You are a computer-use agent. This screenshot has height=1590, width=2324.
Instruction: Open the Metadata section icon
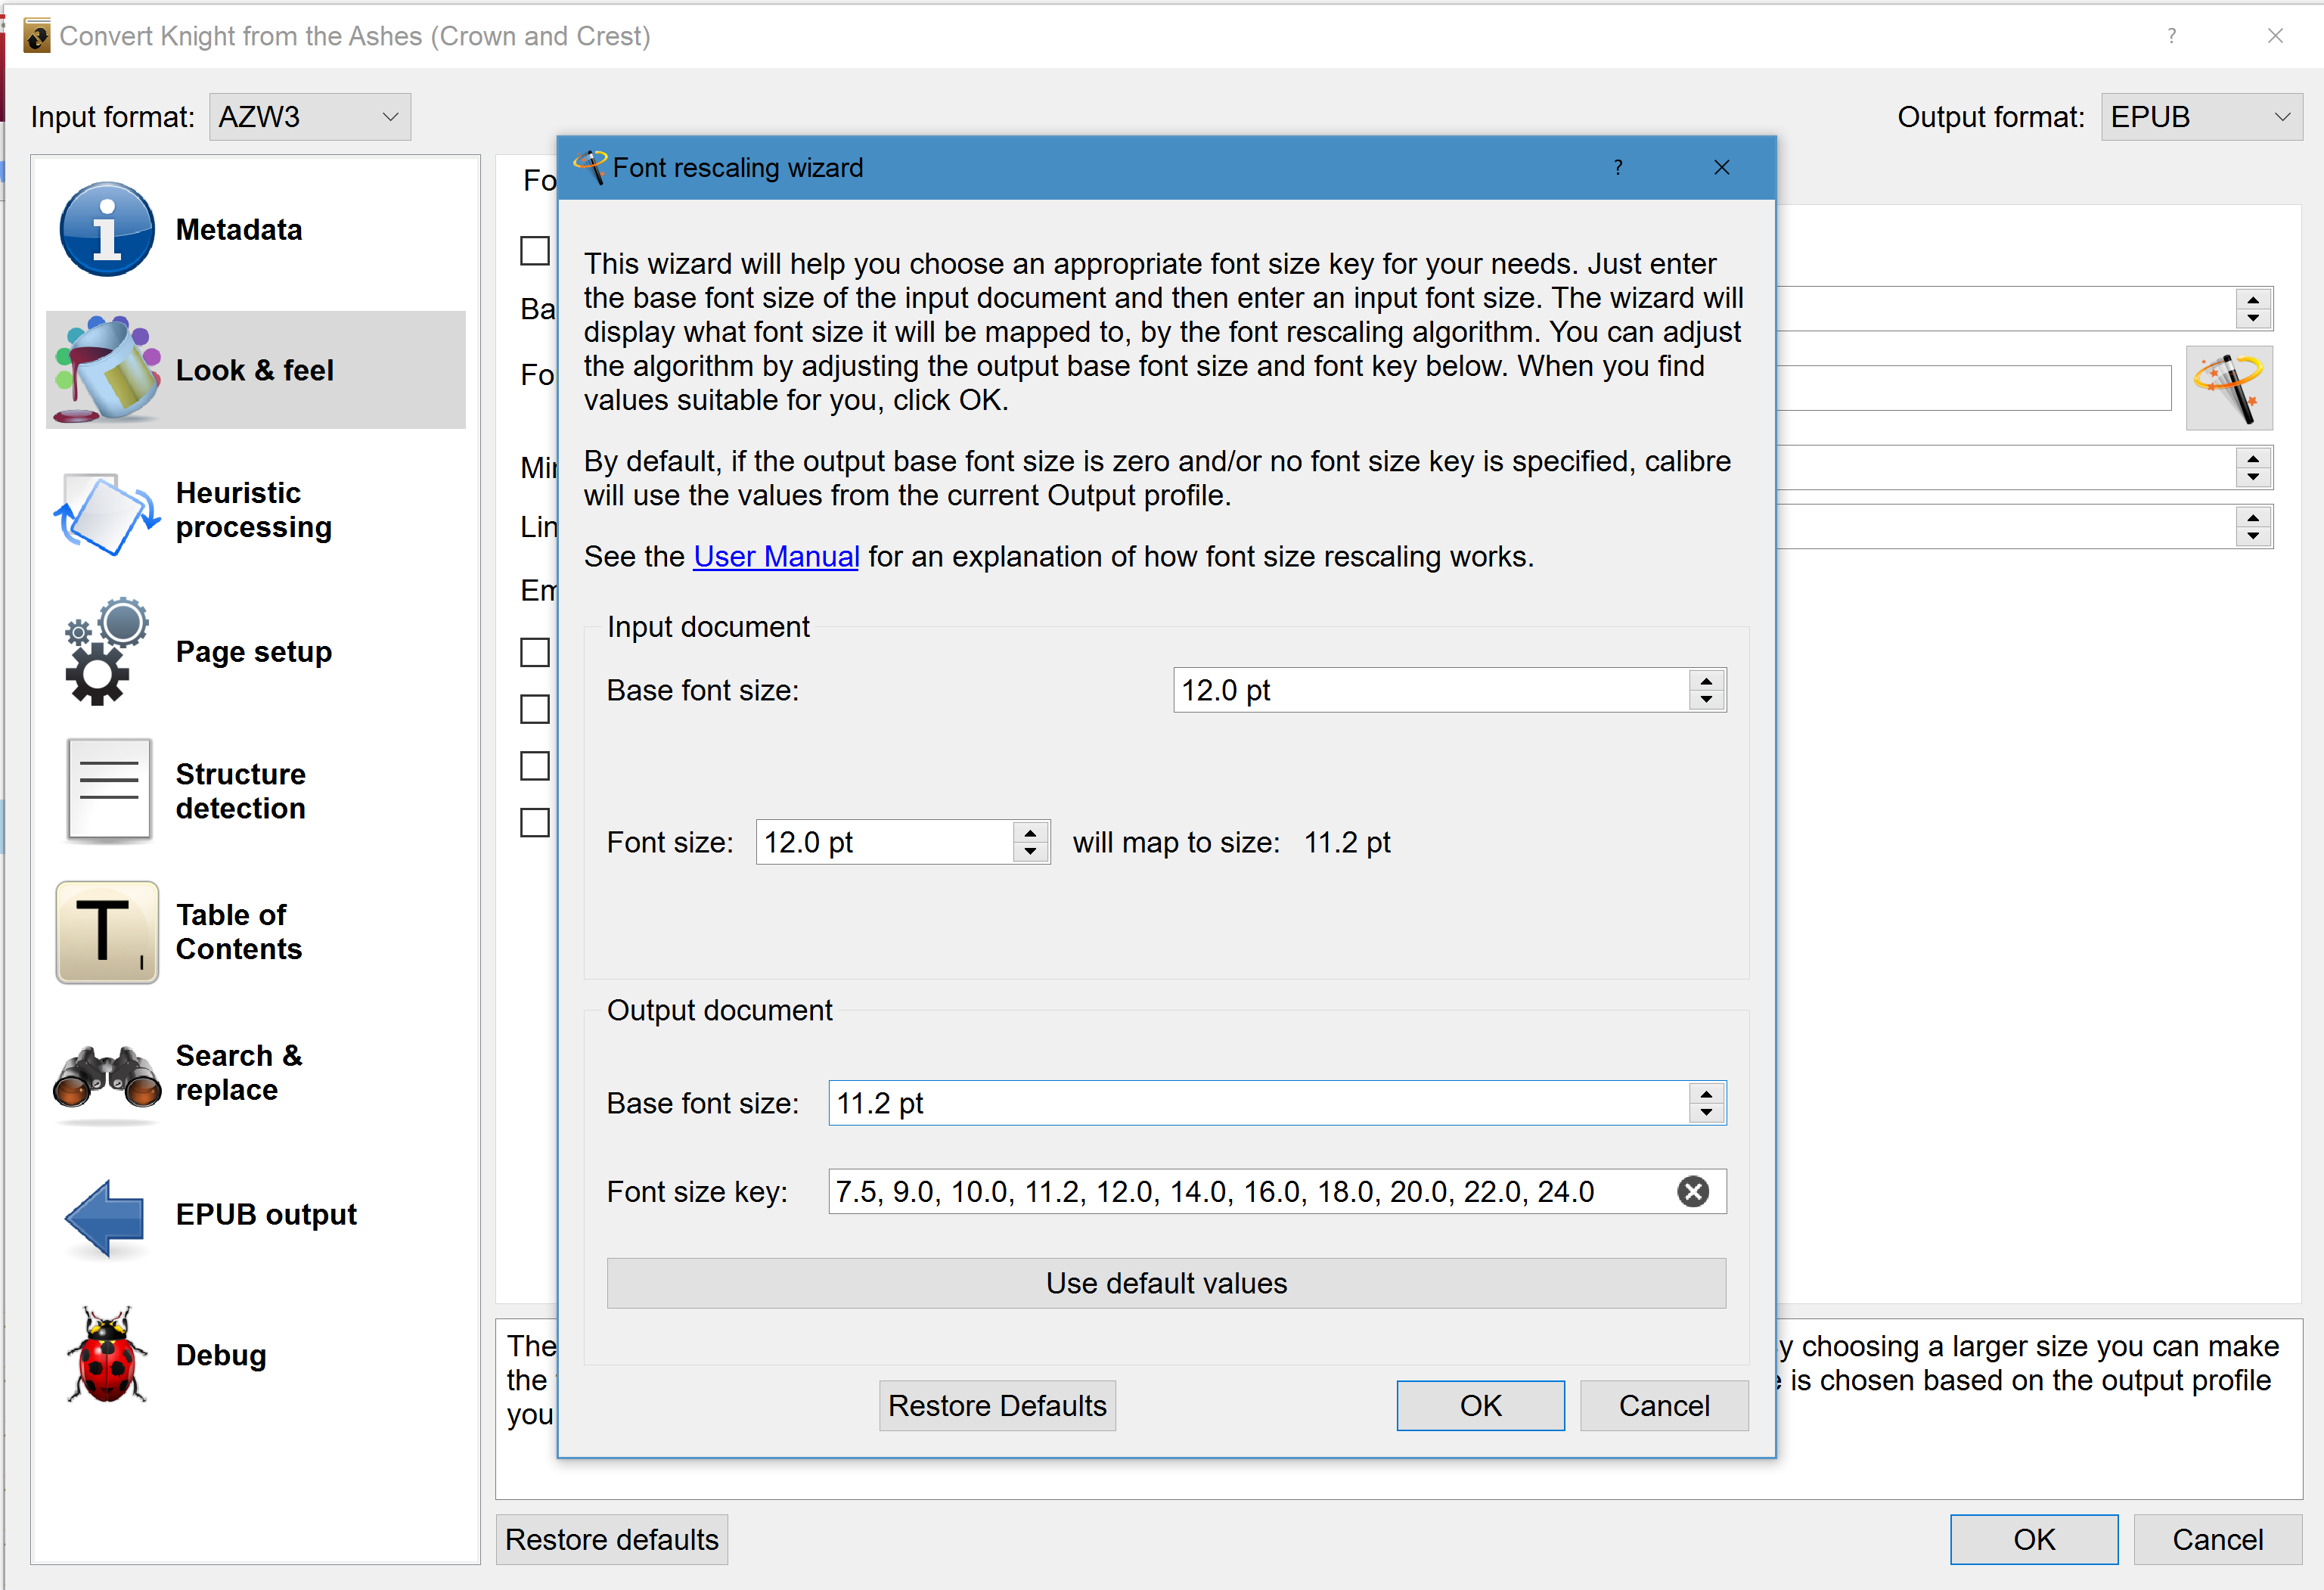(x=107, y=229)
